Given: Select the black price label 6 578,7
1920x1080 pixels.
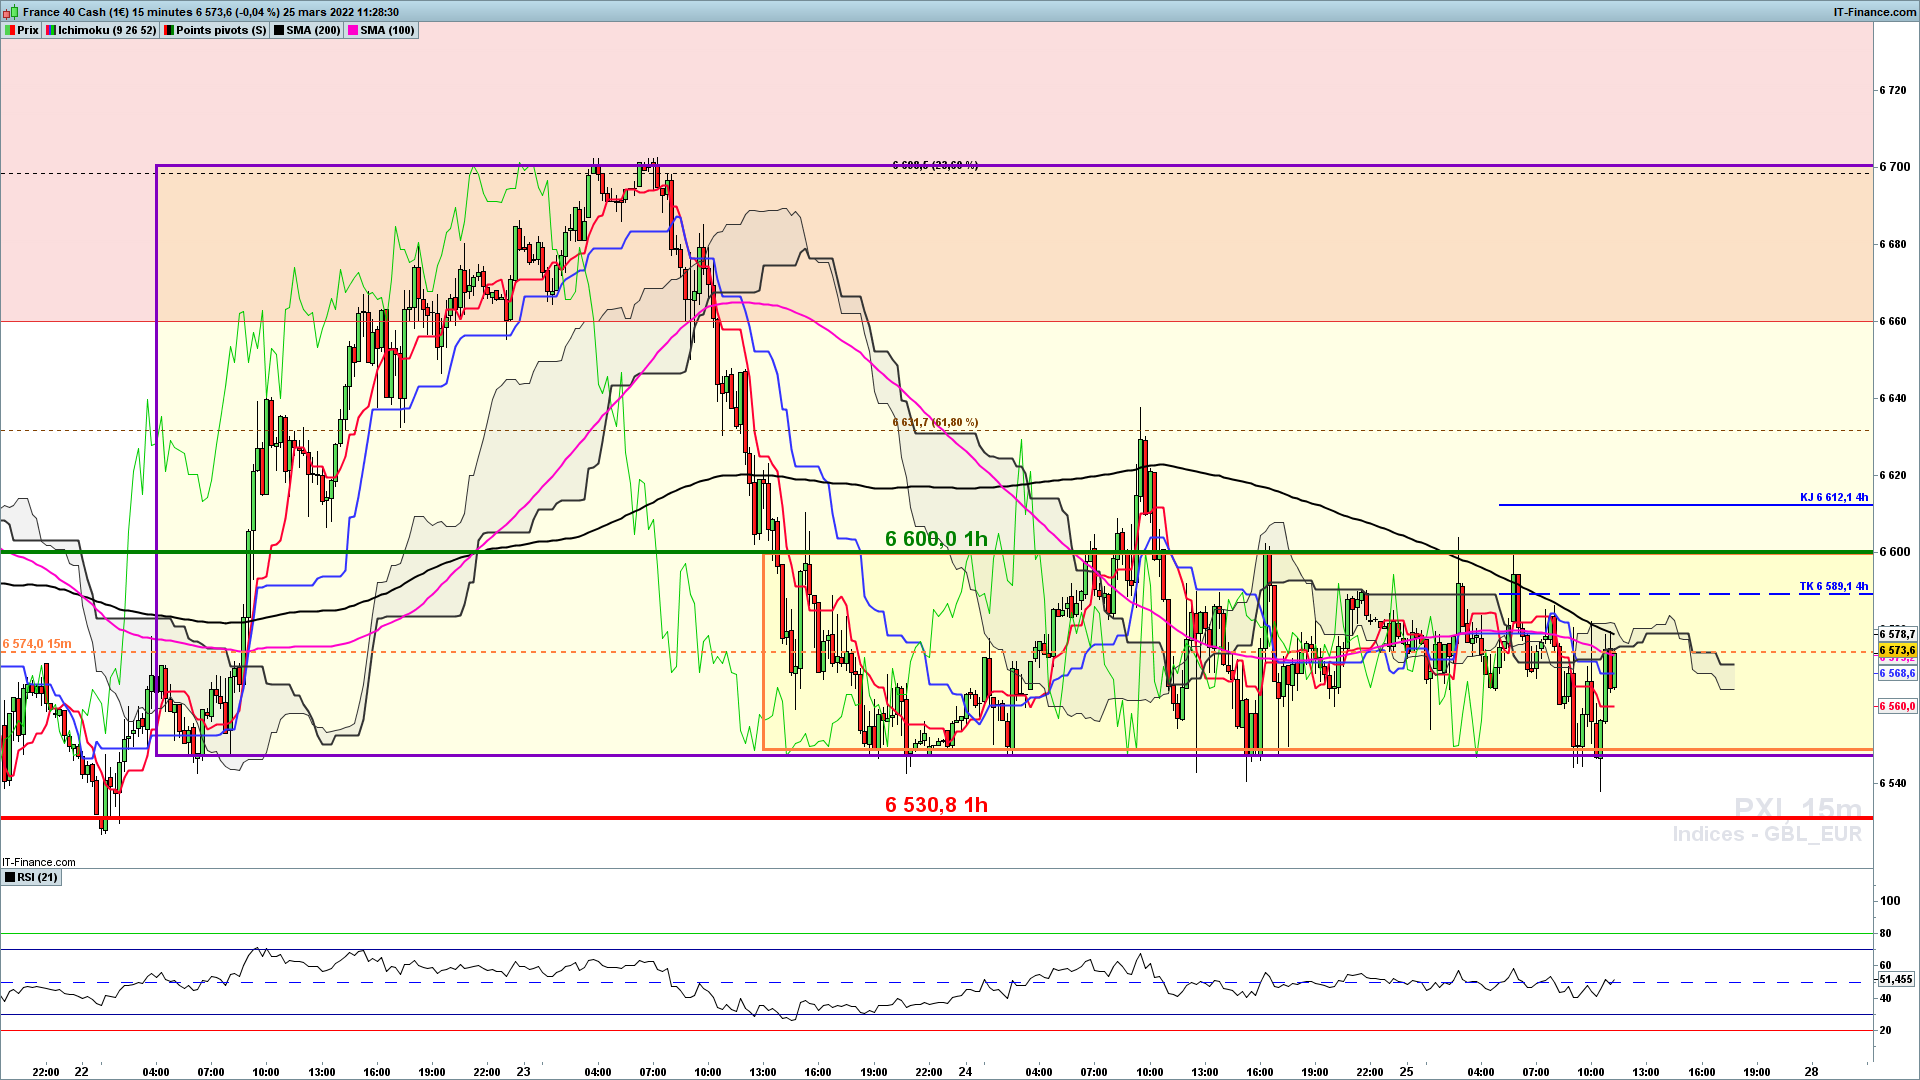Looking at the screenshot, I should tap(1897, 634).
